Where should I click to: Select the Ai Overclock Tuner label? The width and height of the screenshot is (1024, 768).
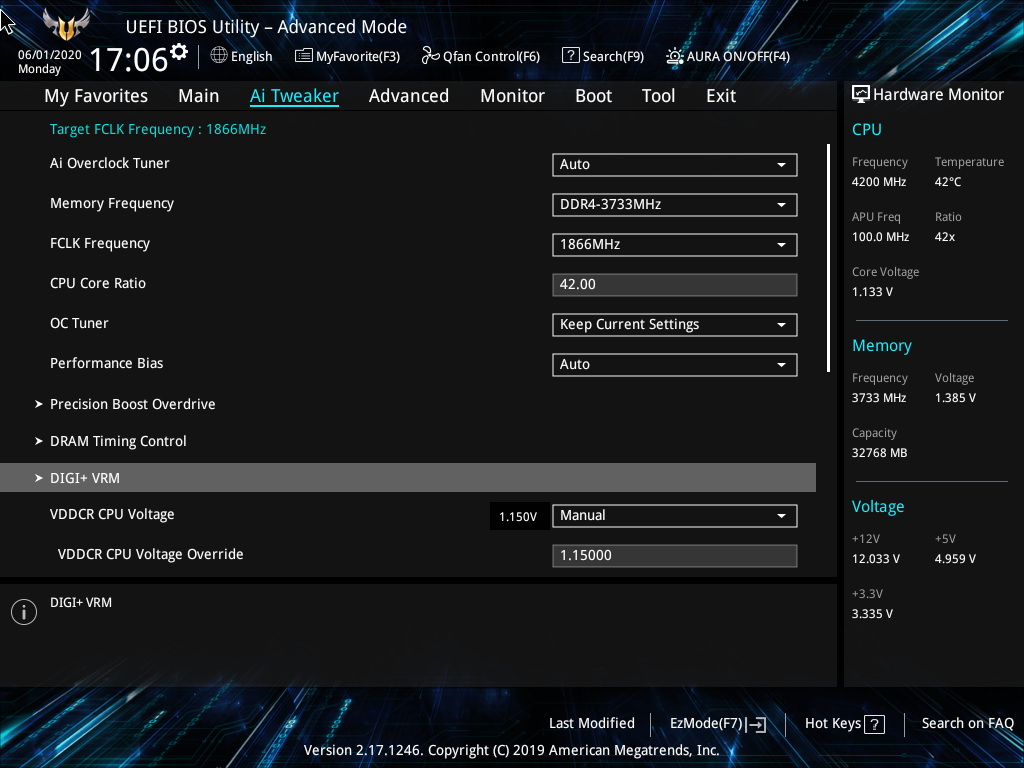tap(110, 163)
